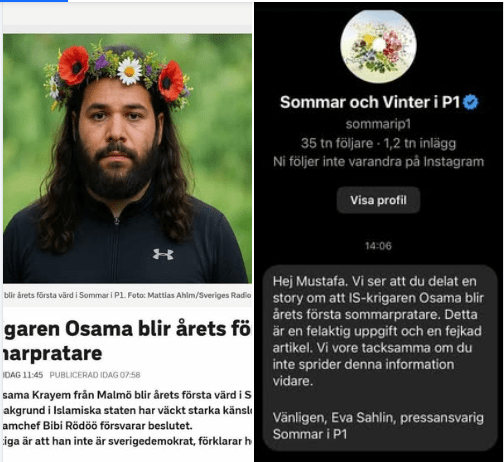Click the PUBLICERAD IDAG 07:58 timestamp
Screen dimensions: 504x462
(x=95, y=375)
